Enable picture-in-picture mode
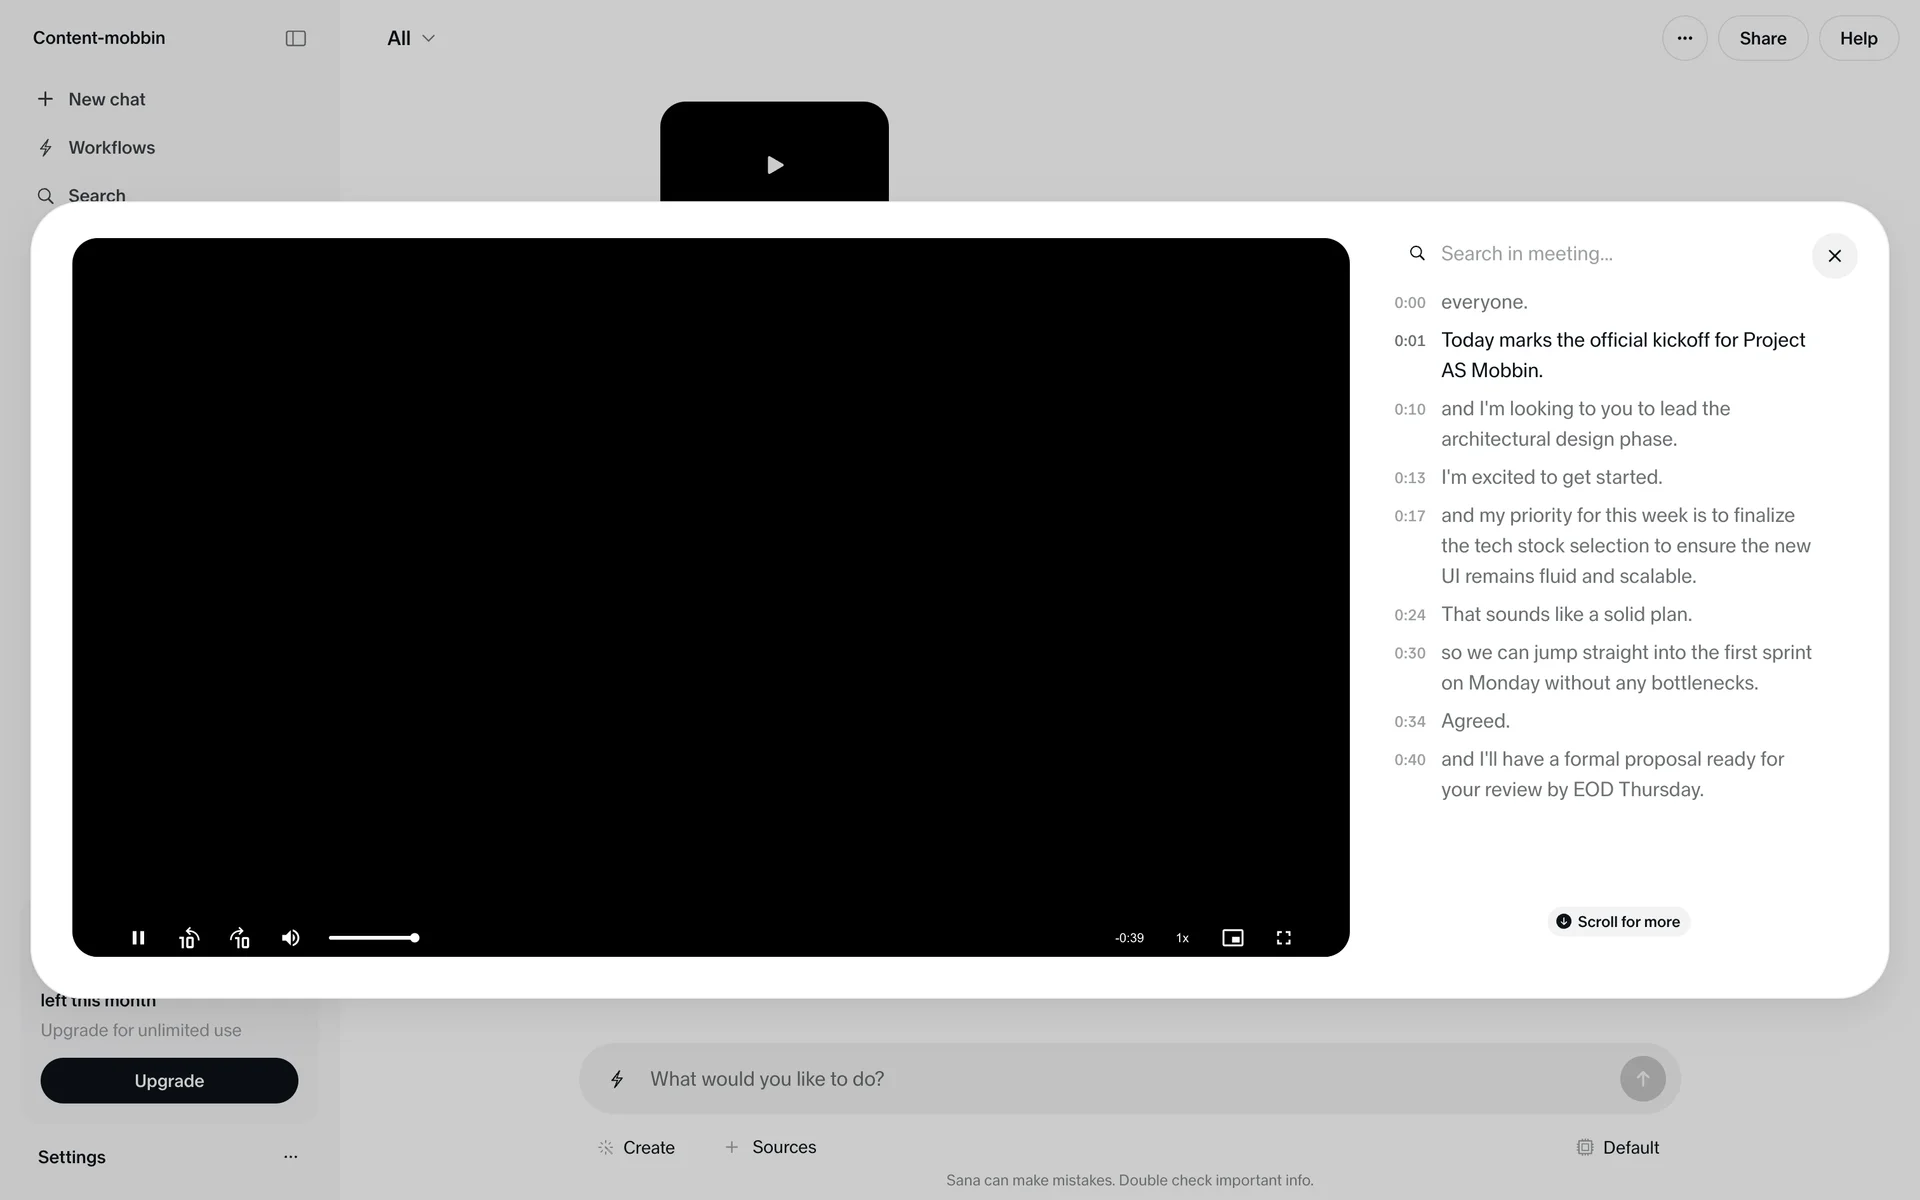Screen dimensions: 1920x1200 (x=1232, y=938)
